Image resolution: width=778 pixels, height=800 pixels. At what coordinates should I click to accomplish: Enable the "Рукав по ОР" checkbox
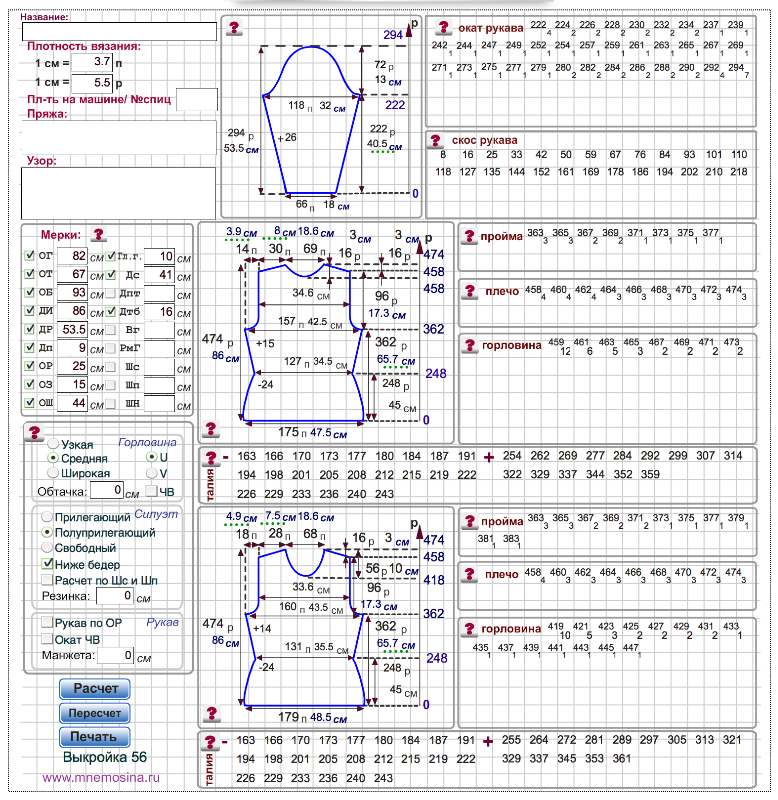[x=46, y=623]
